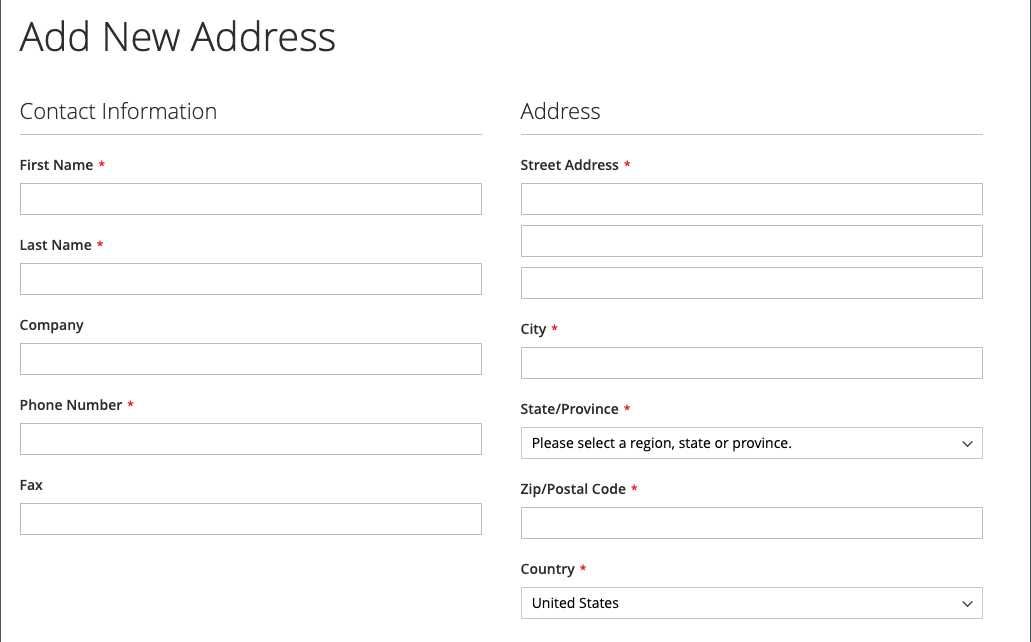Click the required asterisk beside First Name
This screenshot has width=1031, height=642.
101,164
